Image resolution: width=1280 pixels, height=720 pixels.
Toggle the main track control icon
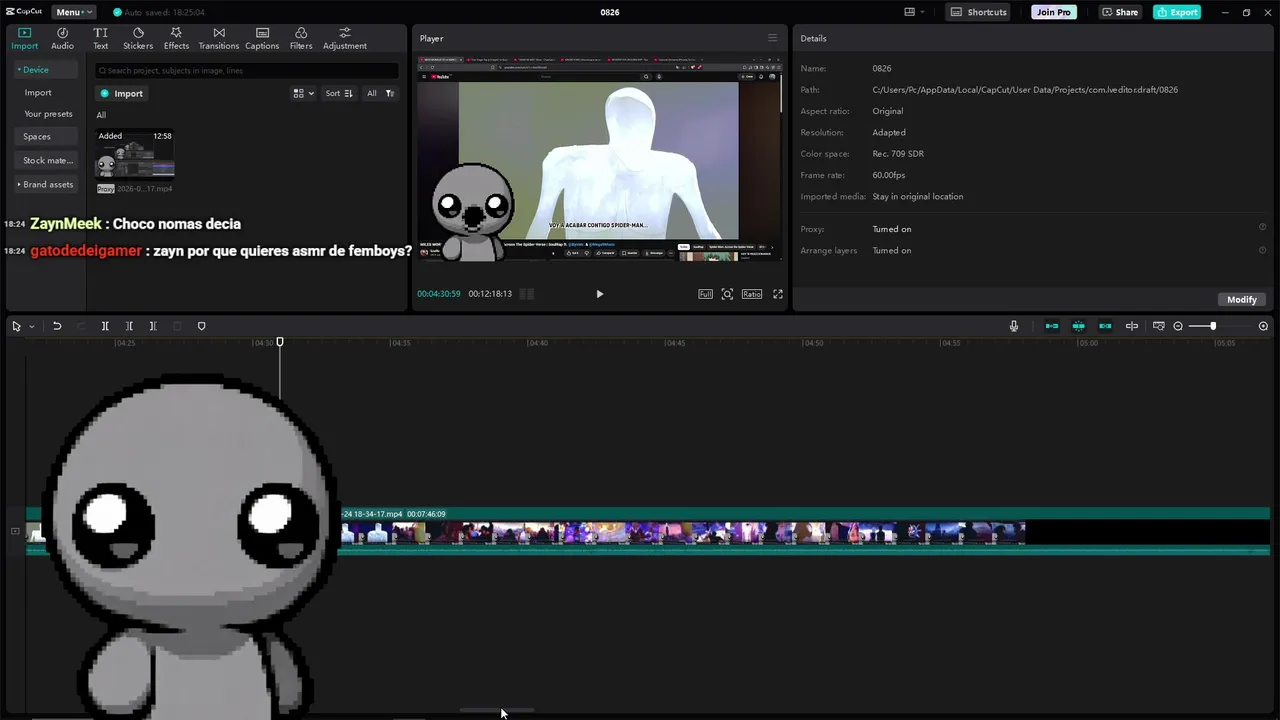[15, 531]
